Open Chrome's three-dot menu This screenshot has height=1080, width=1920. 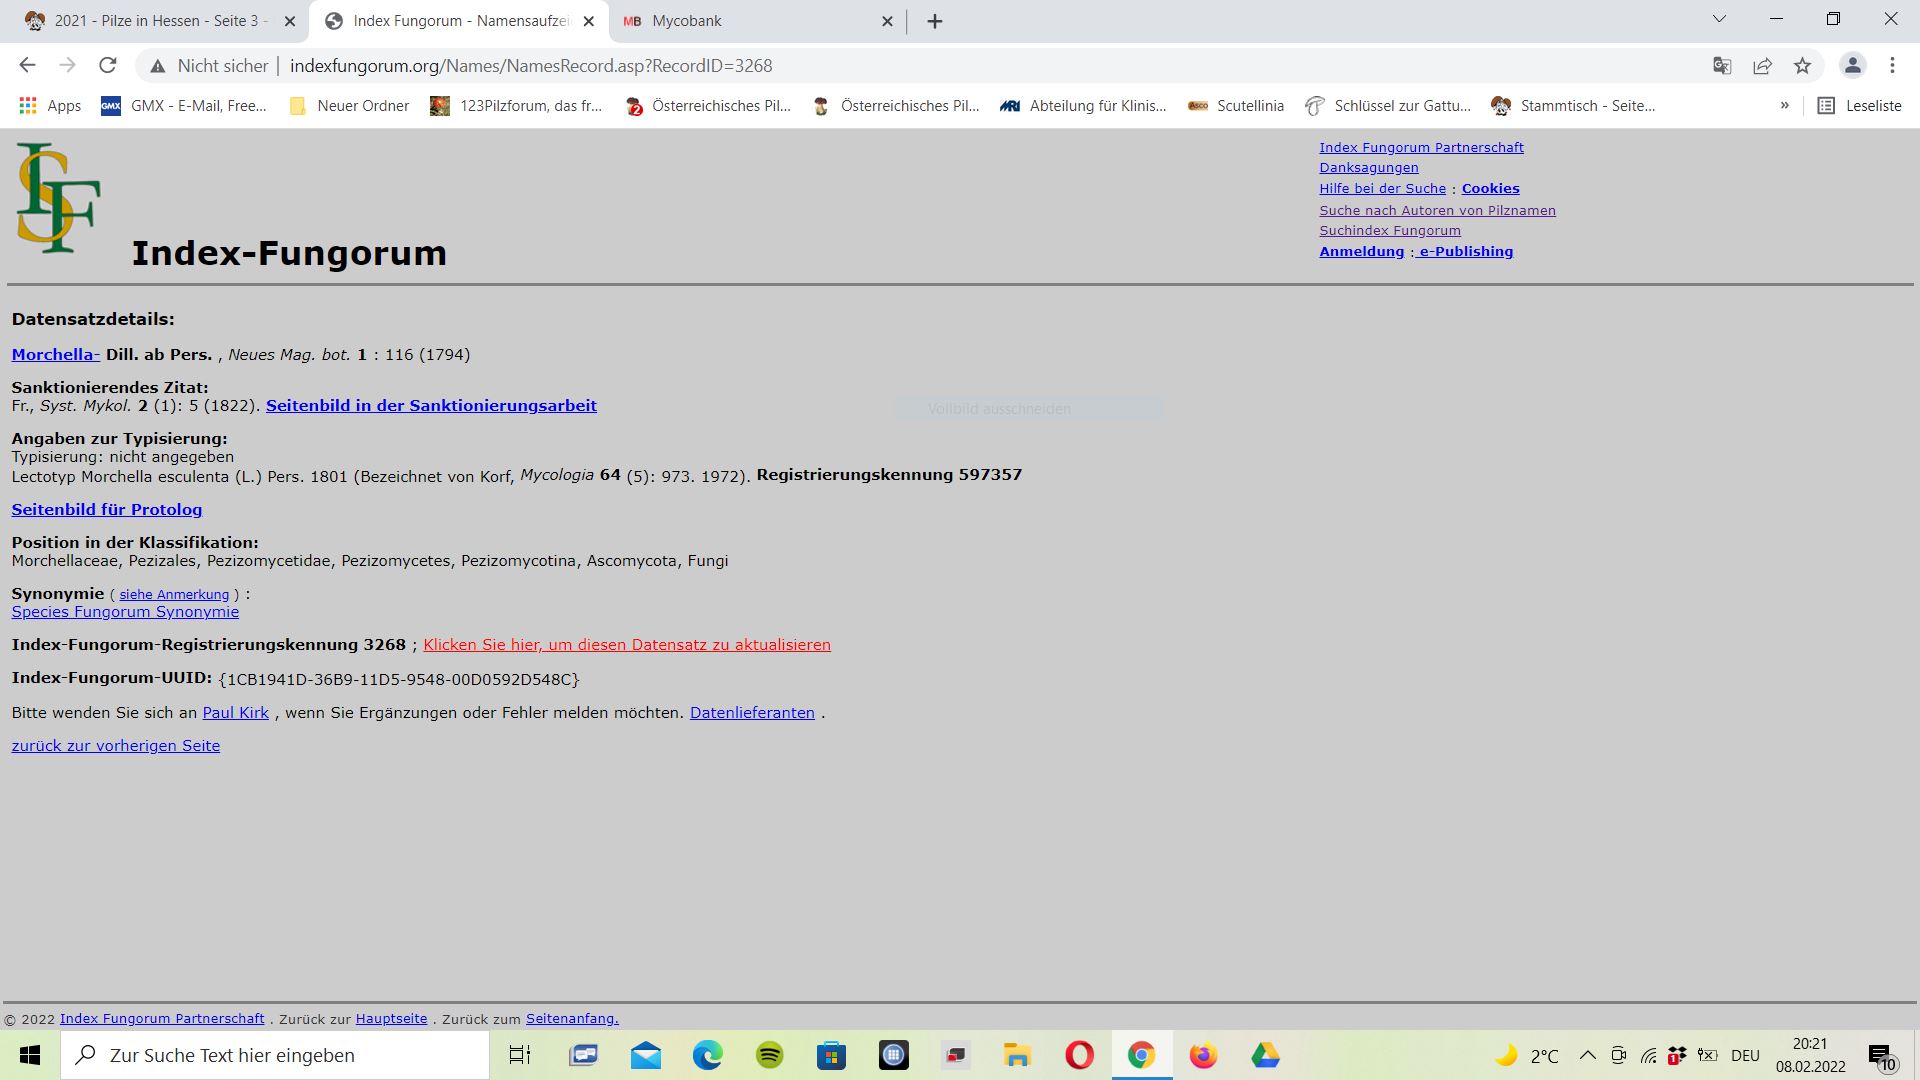tap(1892, 66)
